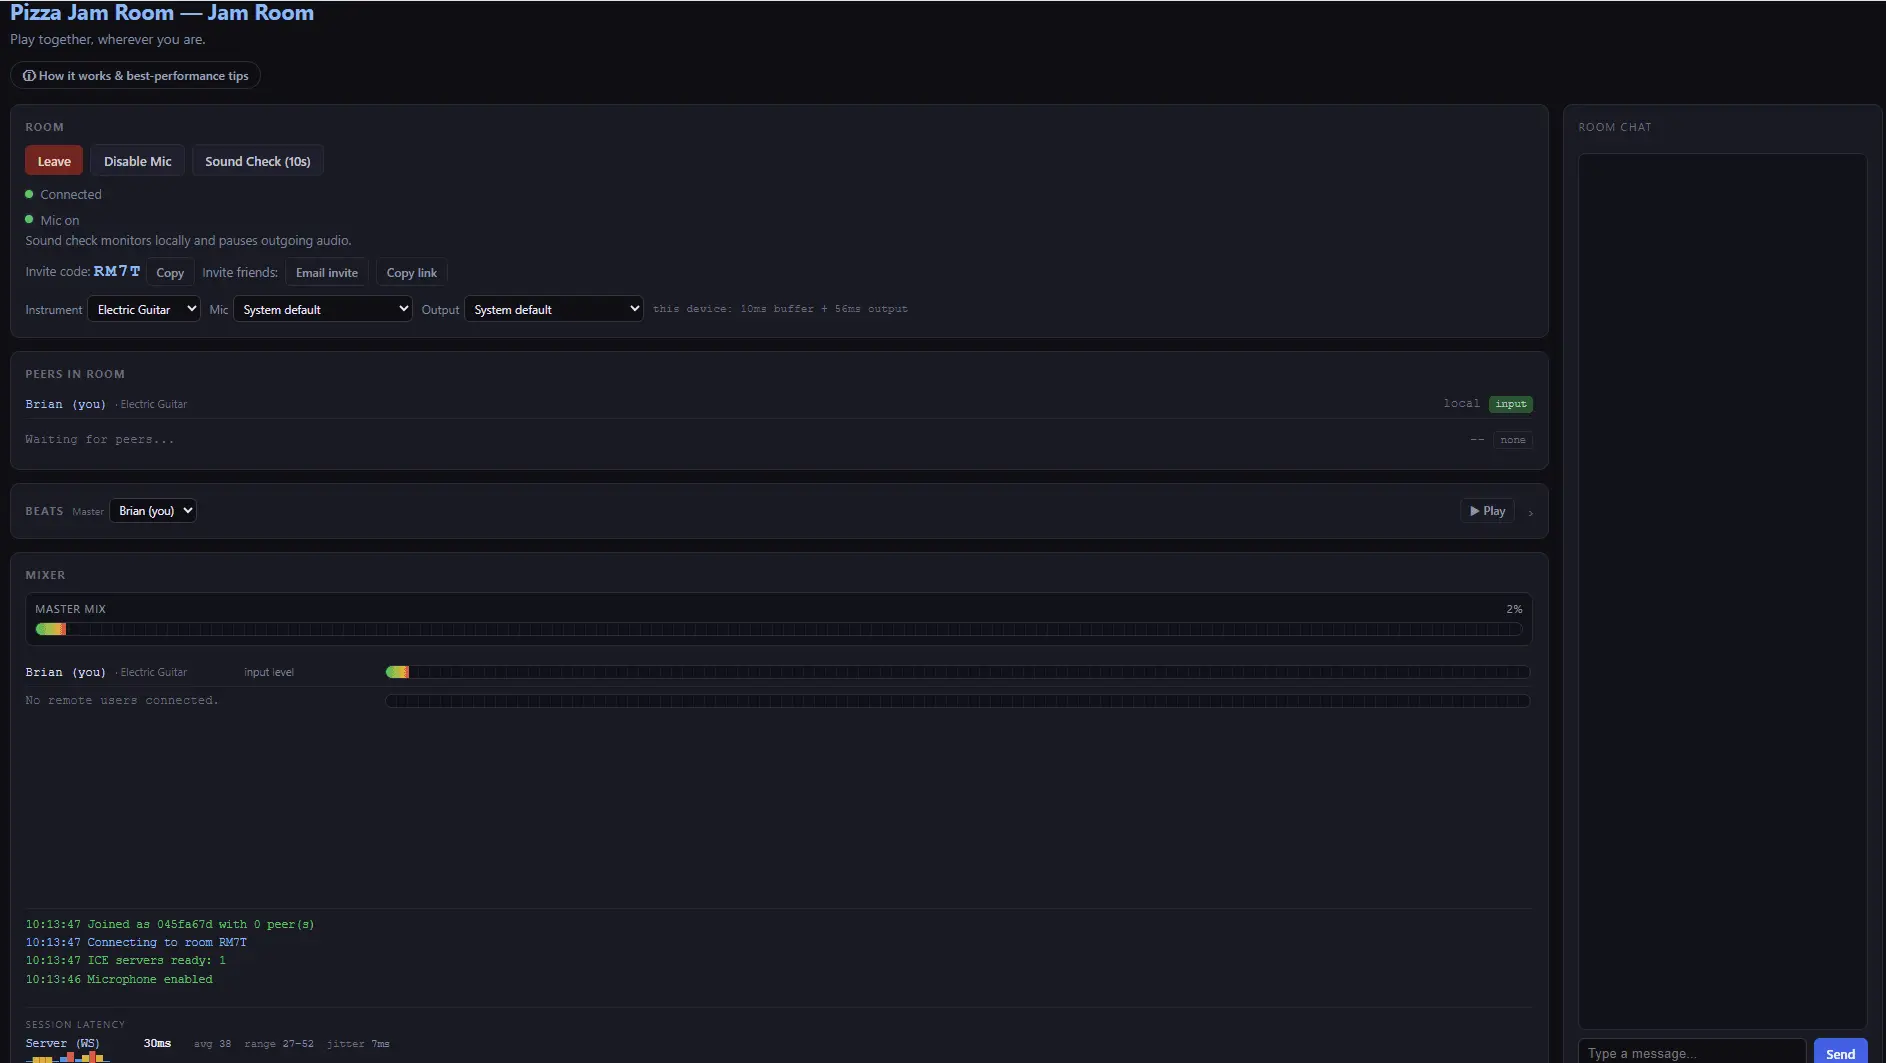The image size is (1886, 1063).
Task: Click log line 'Microphone enabled'
Action: pyautogui.click(x=119, y=979)
